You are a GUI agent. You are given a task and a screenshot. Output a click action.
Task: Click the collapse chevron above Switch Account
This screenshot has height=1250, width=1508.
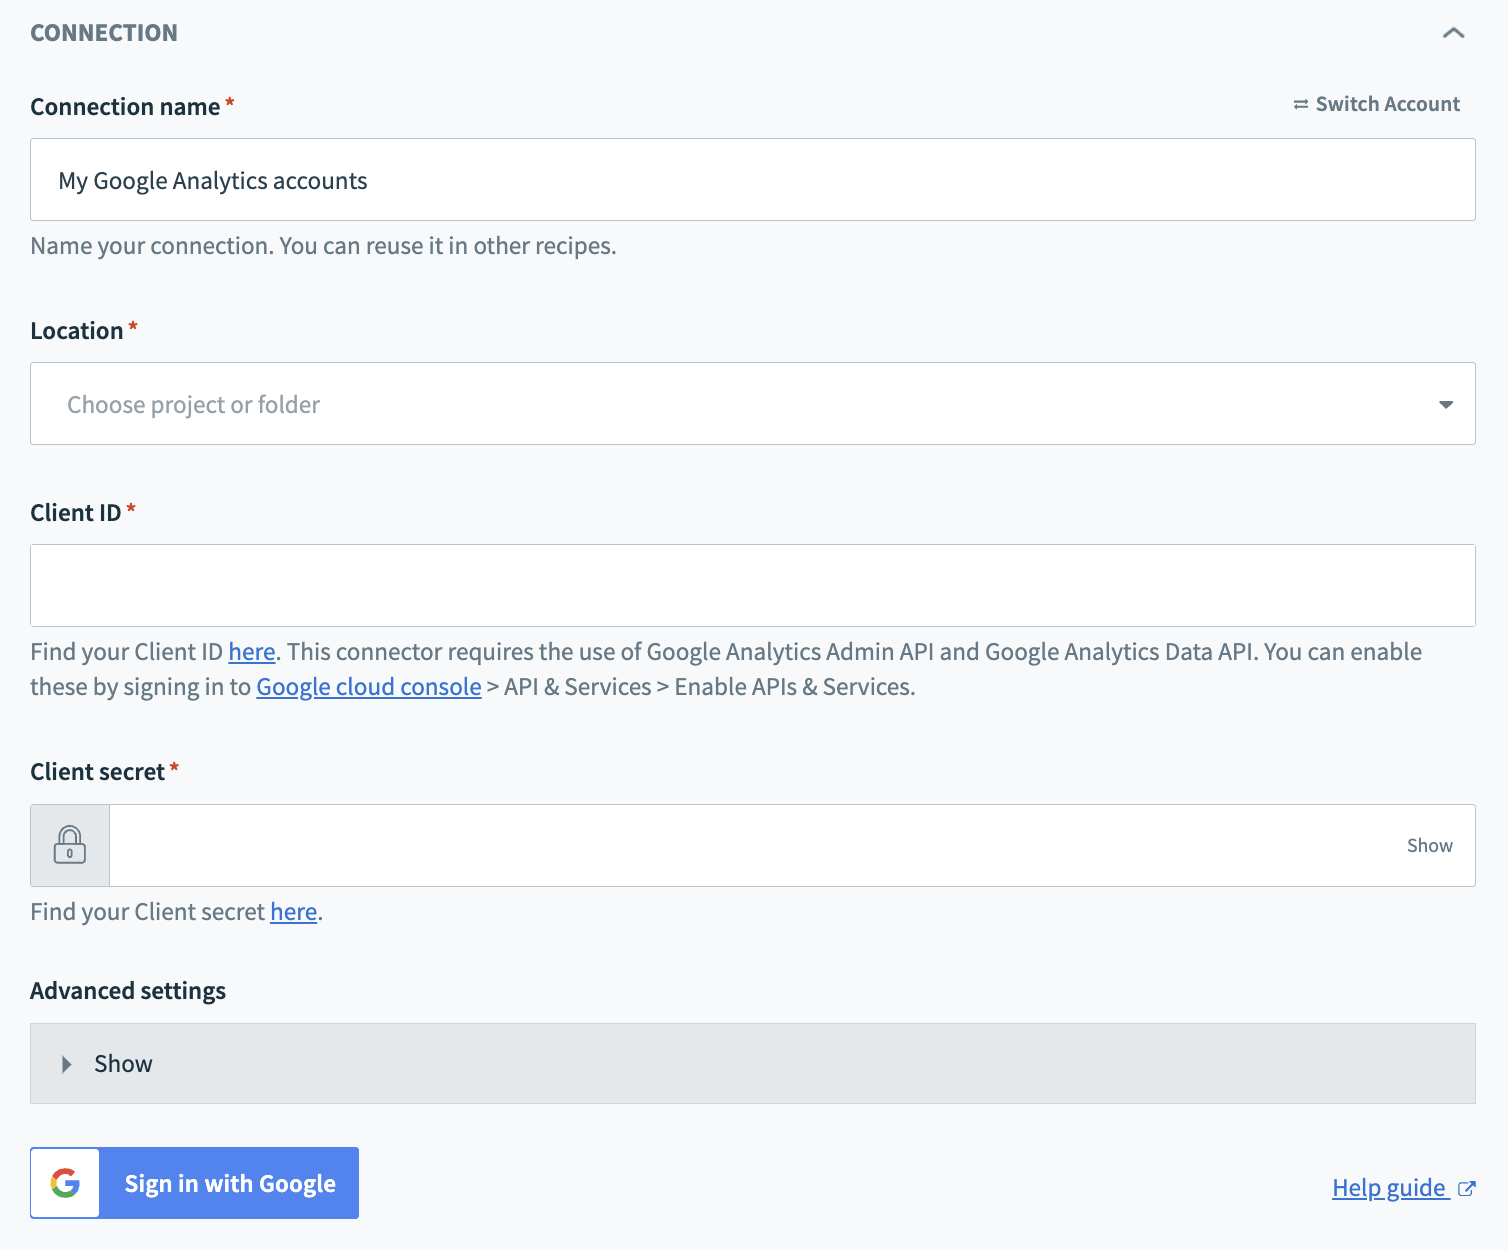[x=1453, y=32]
